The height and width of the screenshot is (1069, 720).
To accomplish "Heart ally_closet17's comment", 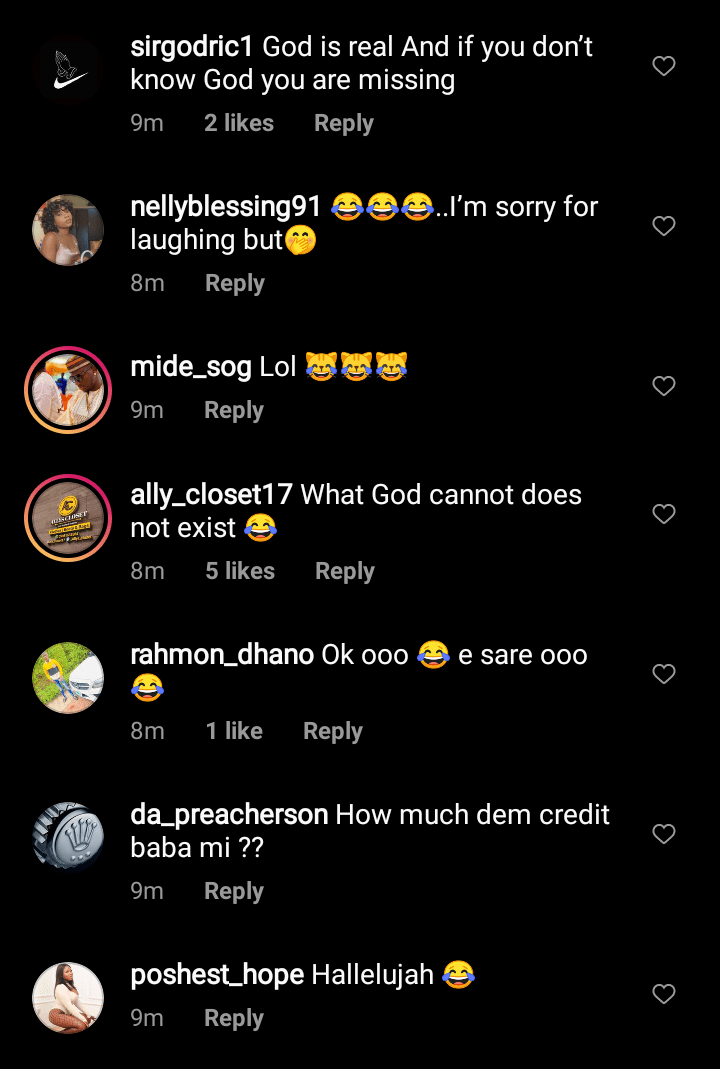I will coord(664,514).
